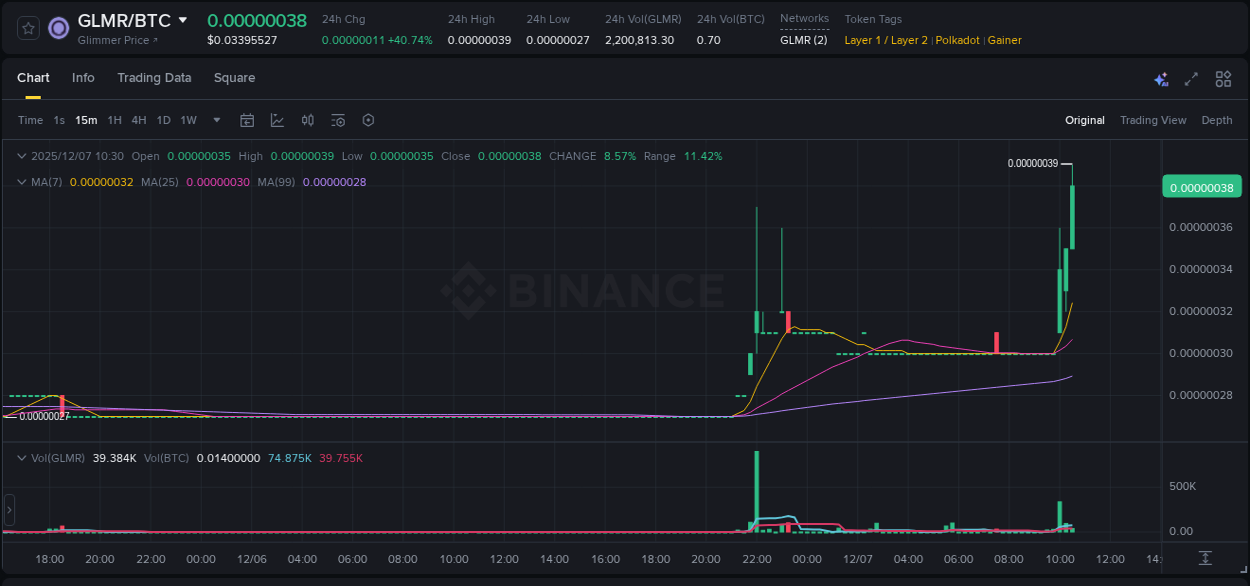Screen dimensions: 1250x586
Task: Open the Square tab
Action: point(234,78)
